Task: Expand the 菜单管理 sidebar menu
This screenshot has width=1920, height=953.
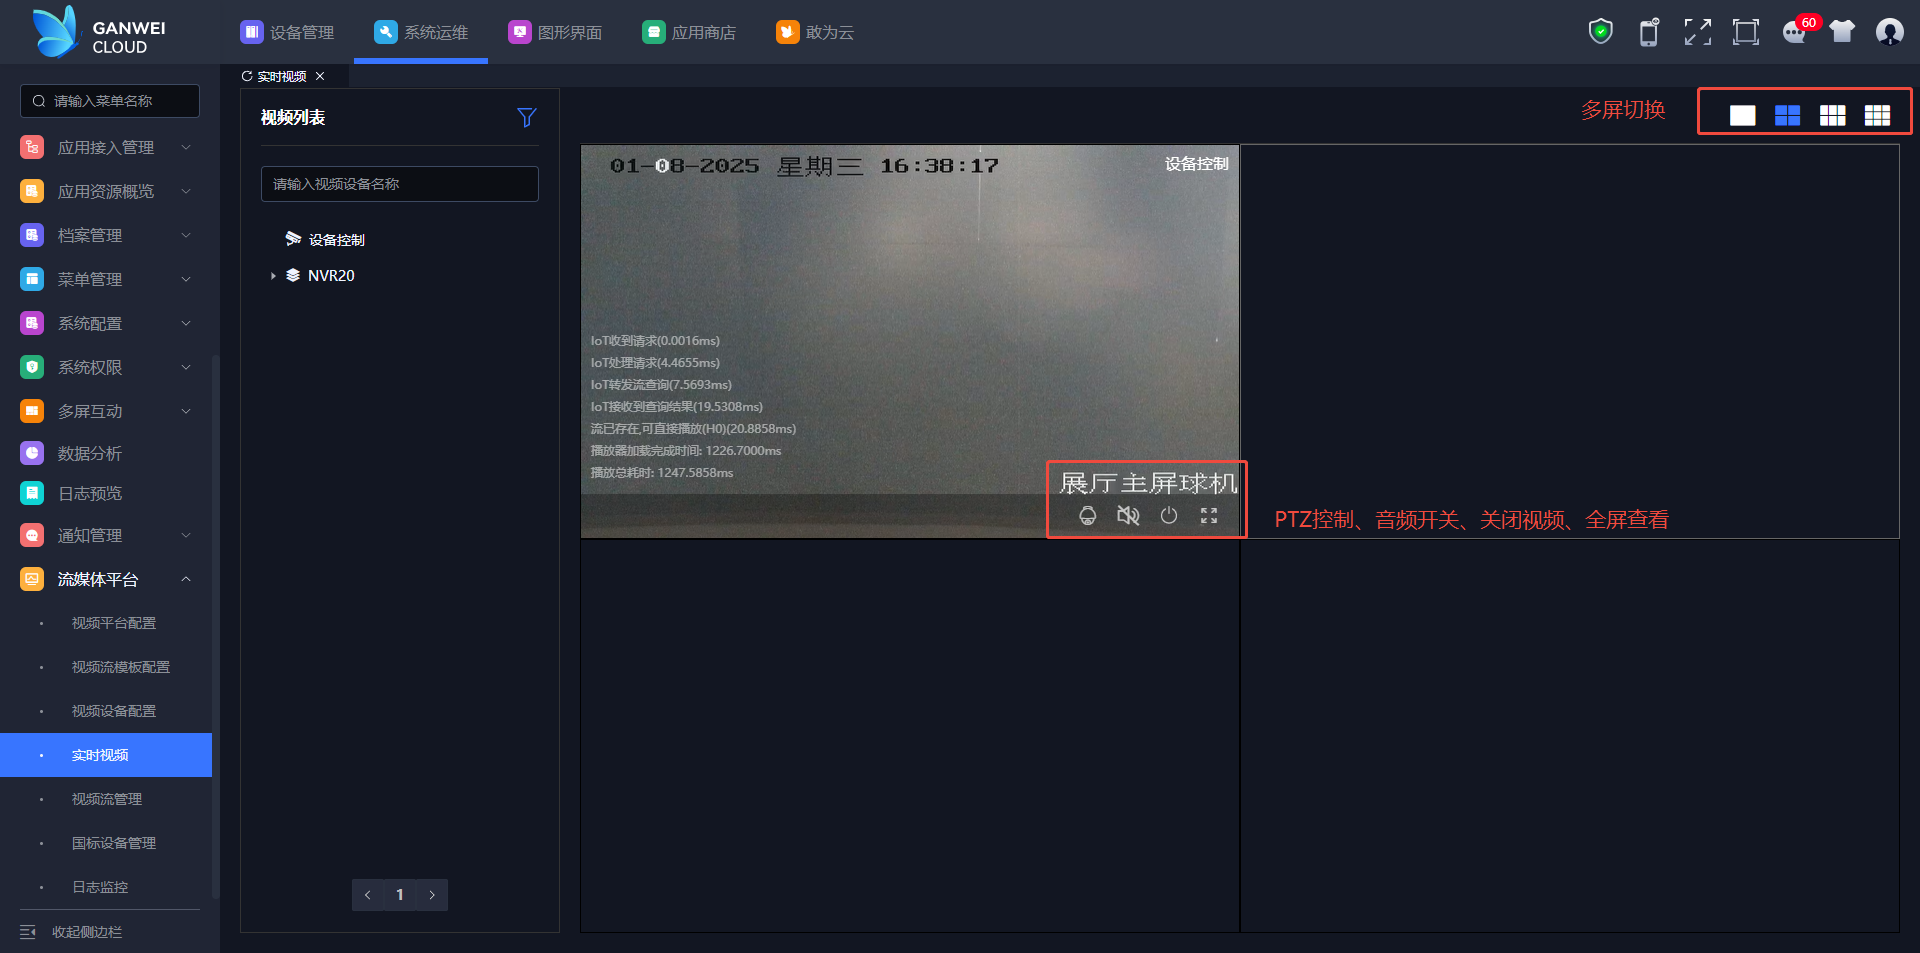Action: pos(106,279)
